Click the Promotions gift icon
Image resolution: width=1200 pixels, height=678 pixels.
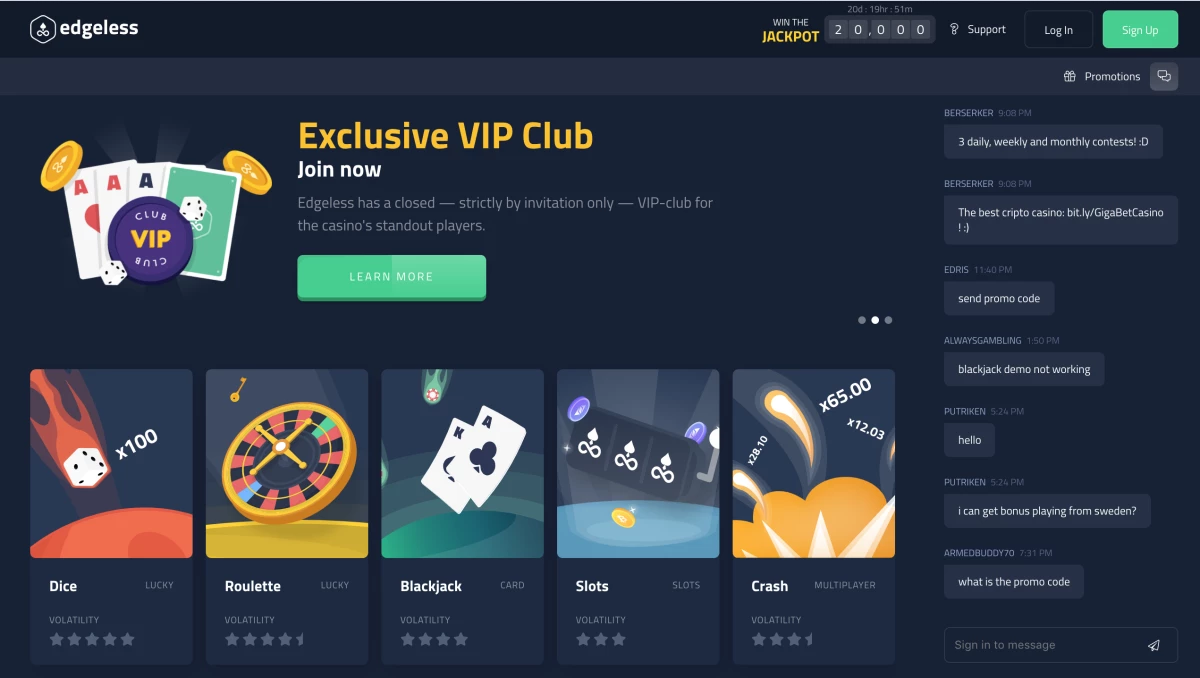1069,76
